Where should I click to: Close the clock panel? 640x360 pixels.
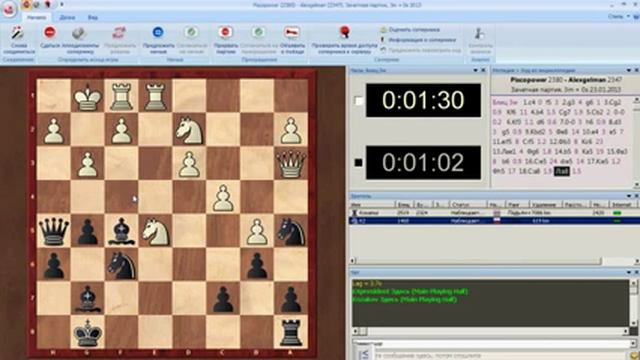pos(483,70)
